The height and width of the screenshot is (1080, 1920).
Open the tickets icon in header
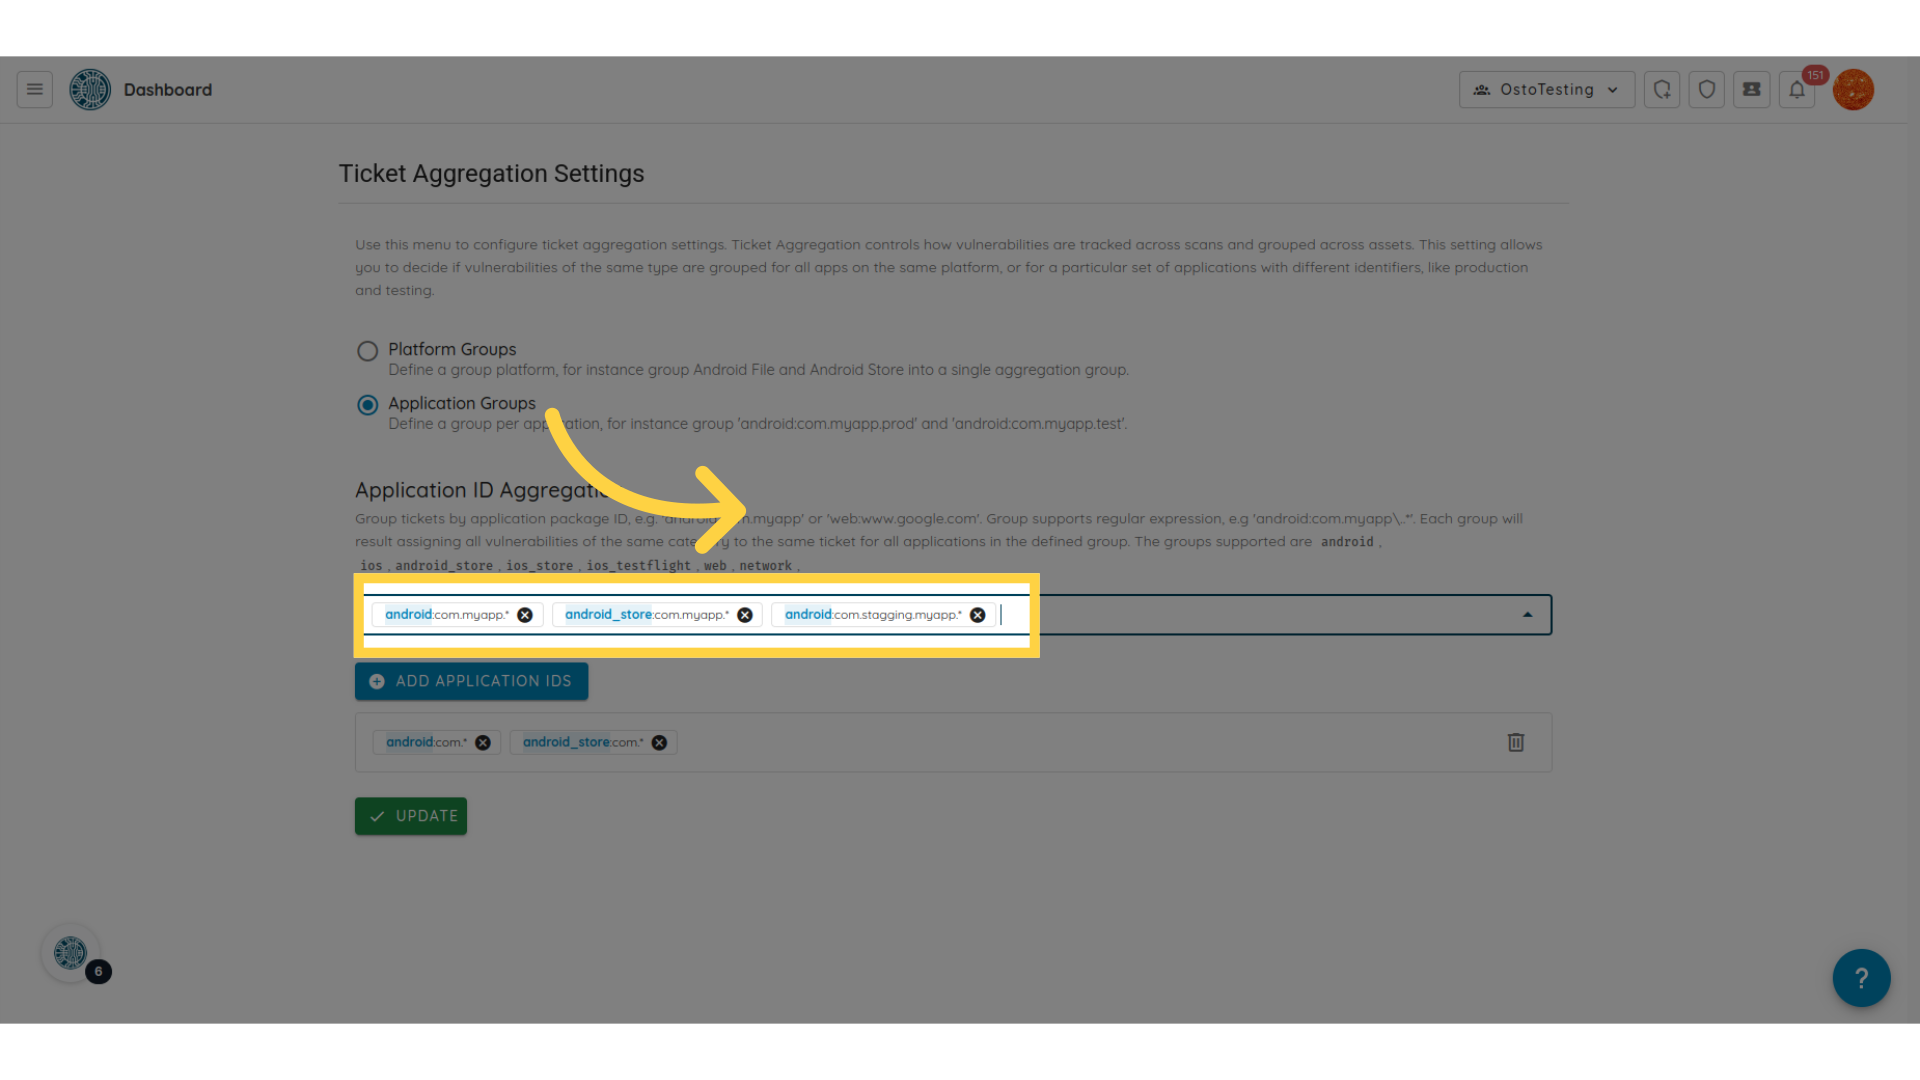coord(1751,90)
